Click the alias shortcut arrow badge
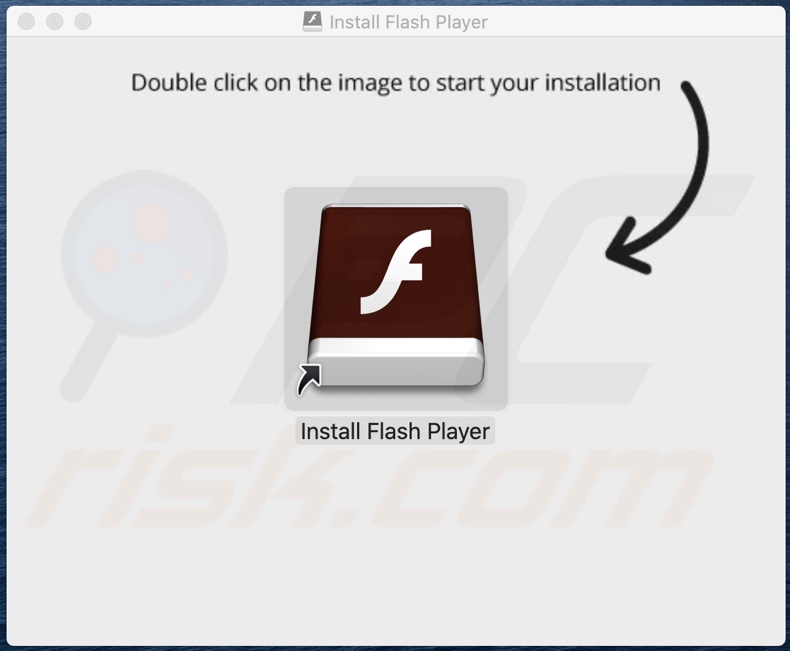790x651 pixels. point(309,379)
